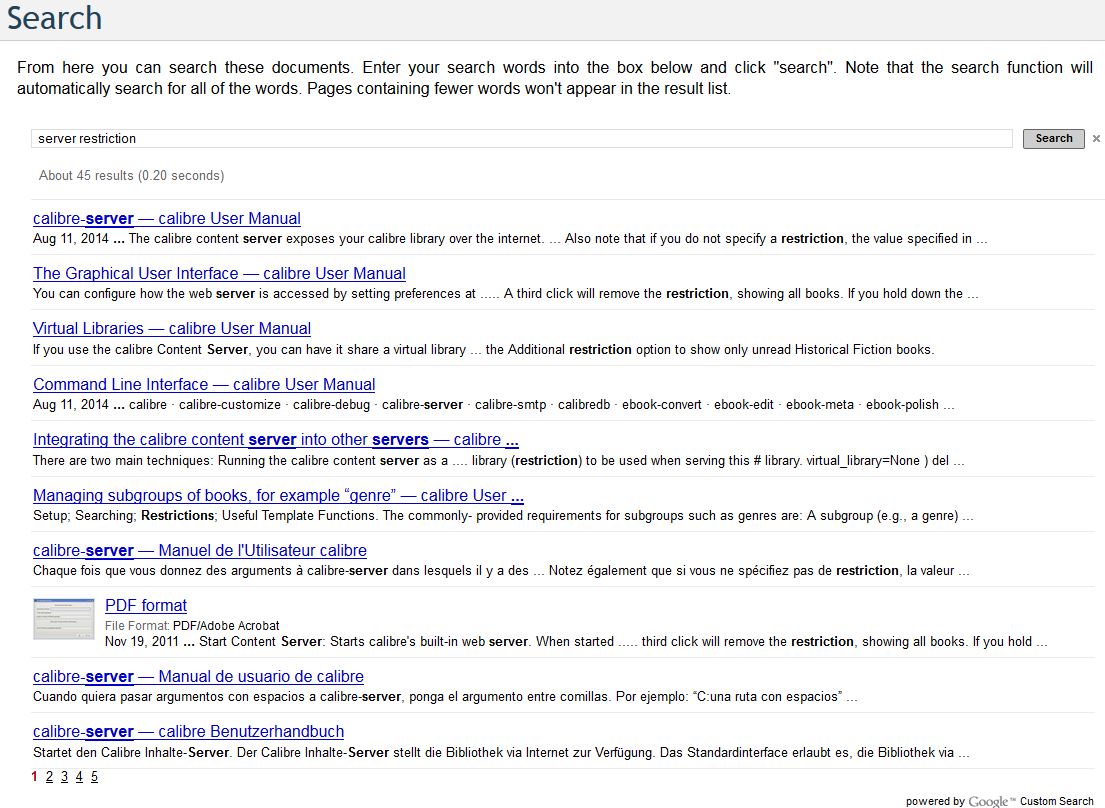Go to results page 4
This screenshot has width=1105, height=808.
(79, 776)
